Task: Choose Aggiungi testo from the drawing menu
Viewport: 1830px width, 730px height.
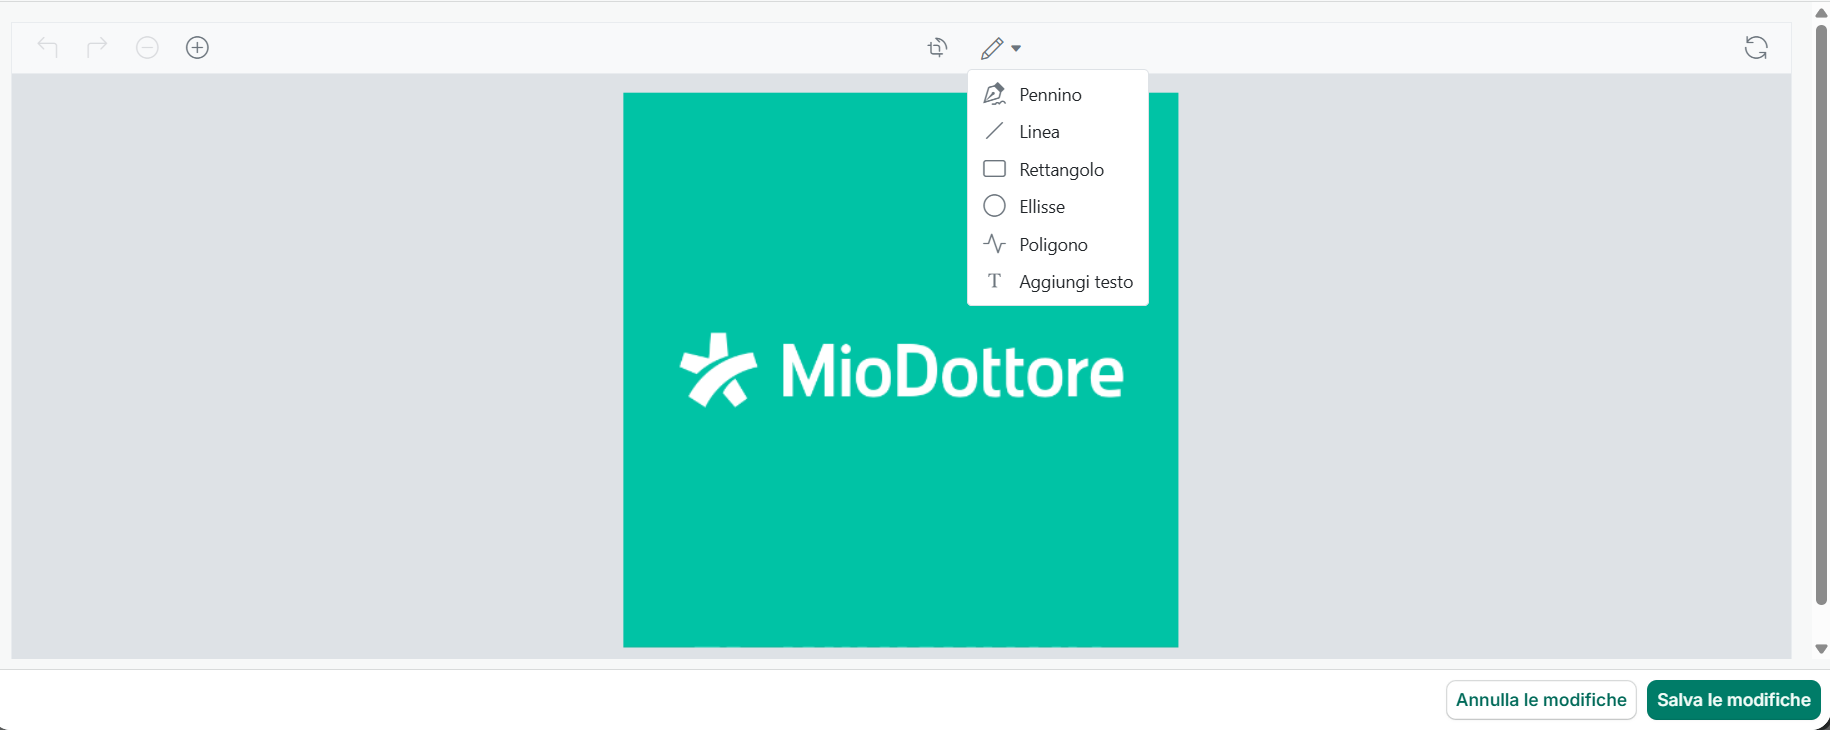Action: click(1058, 281)
